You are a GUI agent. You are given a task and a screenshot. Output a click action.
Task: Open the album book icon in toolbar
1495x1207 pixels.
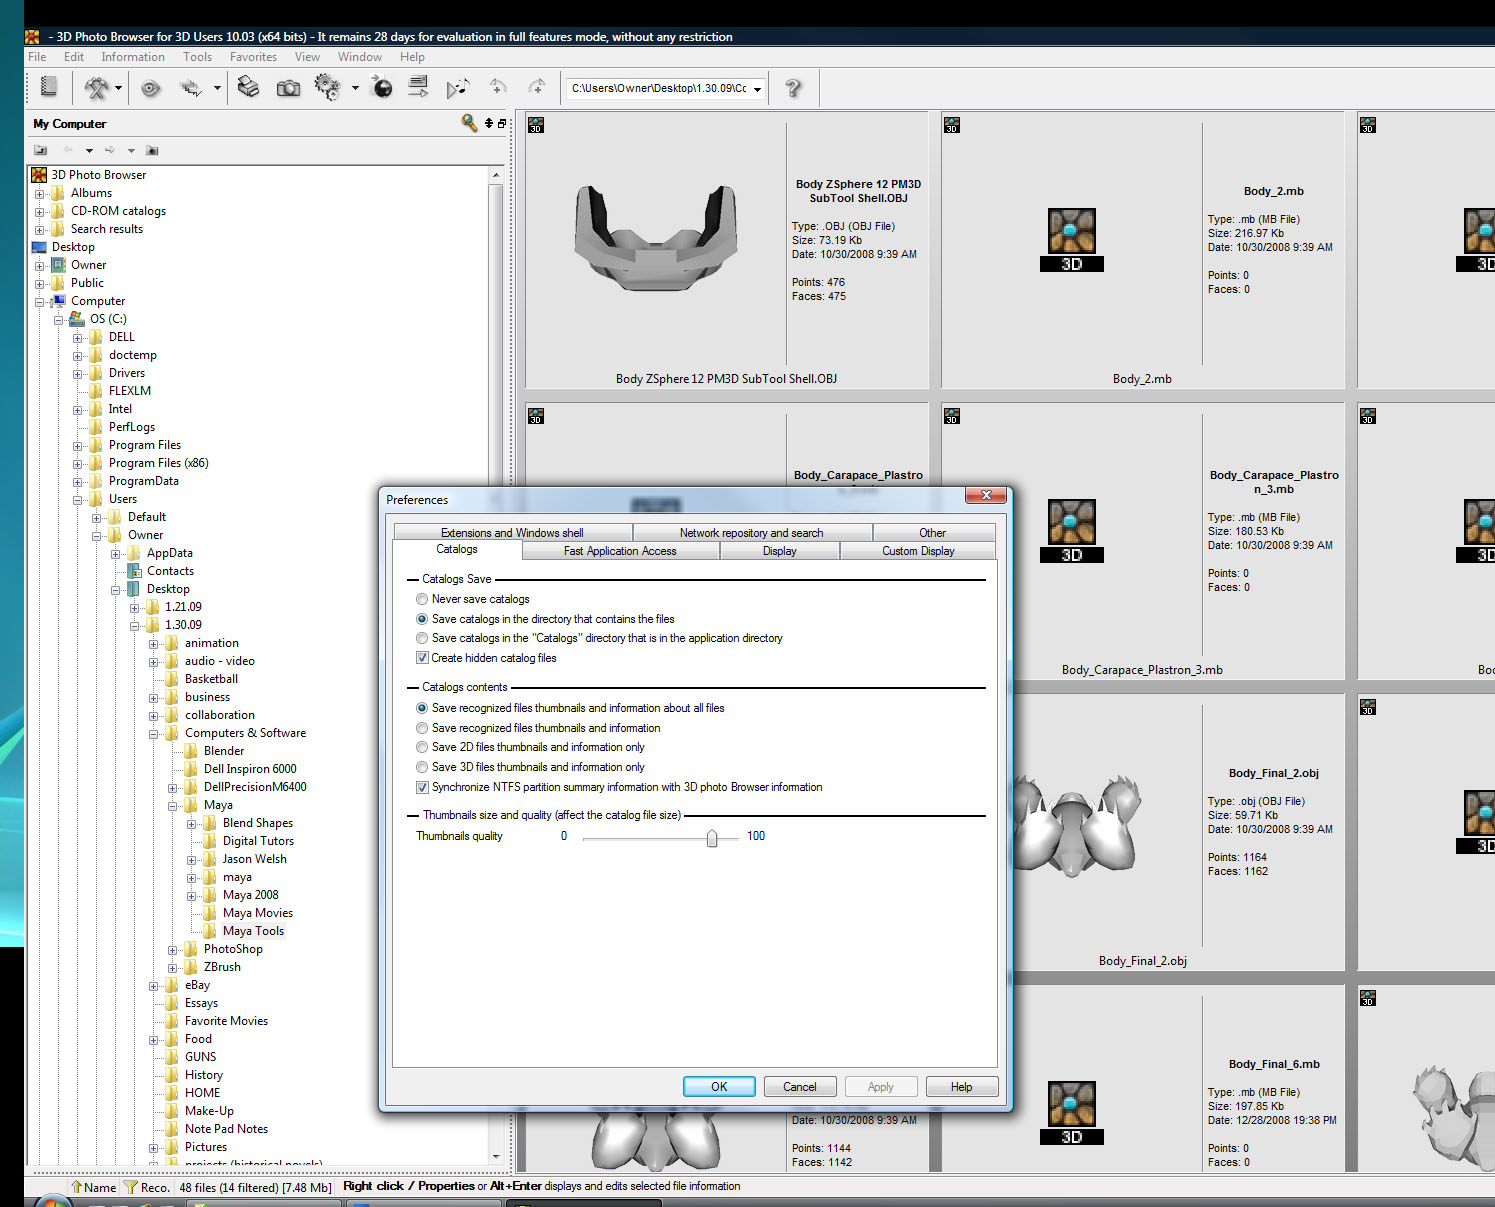pos(48,88)
